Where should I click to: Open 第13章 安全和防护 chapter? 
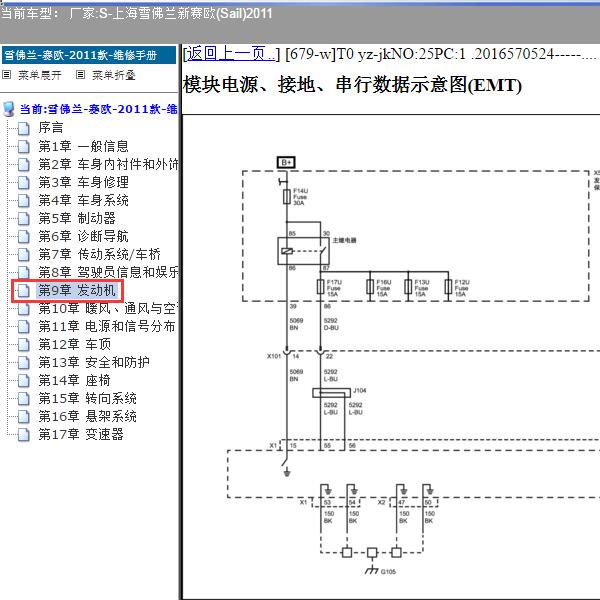click(94, 362)
